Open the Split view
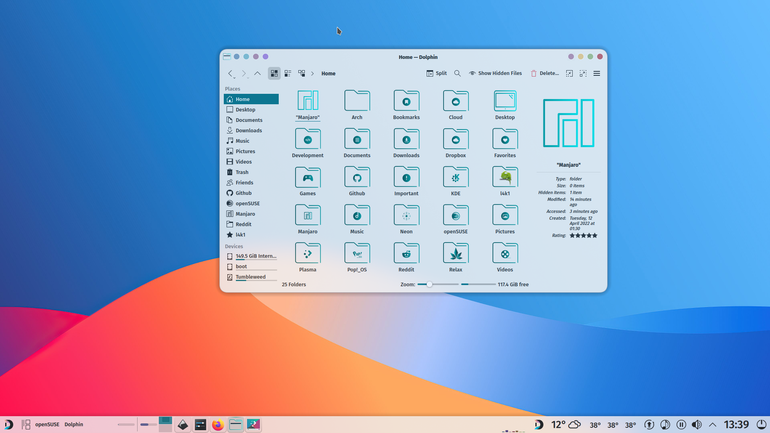The width and height of the screenshot is (770, 433). click(436, 73)
